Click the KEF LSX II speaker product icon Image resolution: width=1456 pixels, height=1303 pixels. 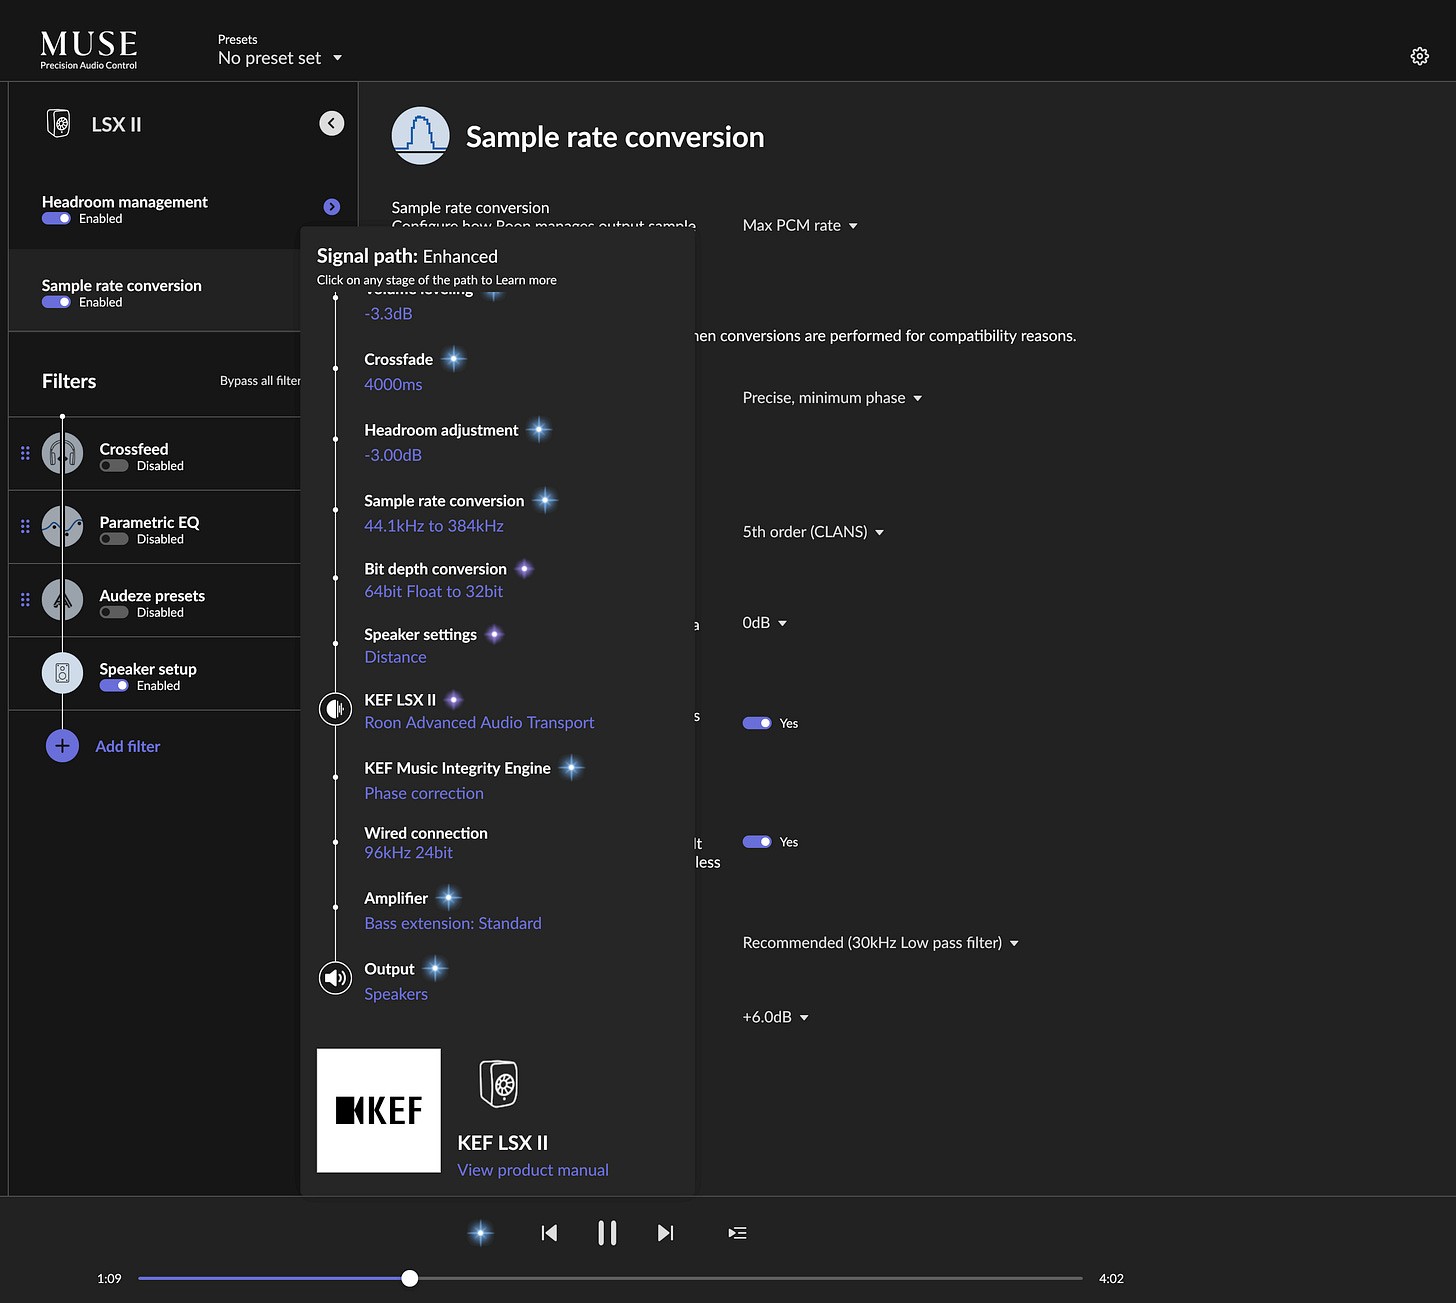499,1084
